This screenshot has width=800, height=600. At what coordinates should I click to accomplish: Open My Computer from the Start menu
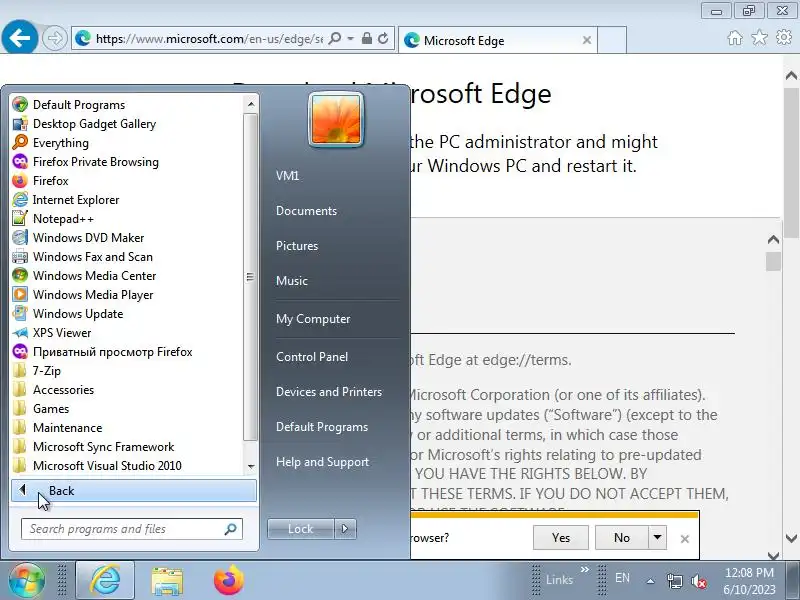point(313,319)
